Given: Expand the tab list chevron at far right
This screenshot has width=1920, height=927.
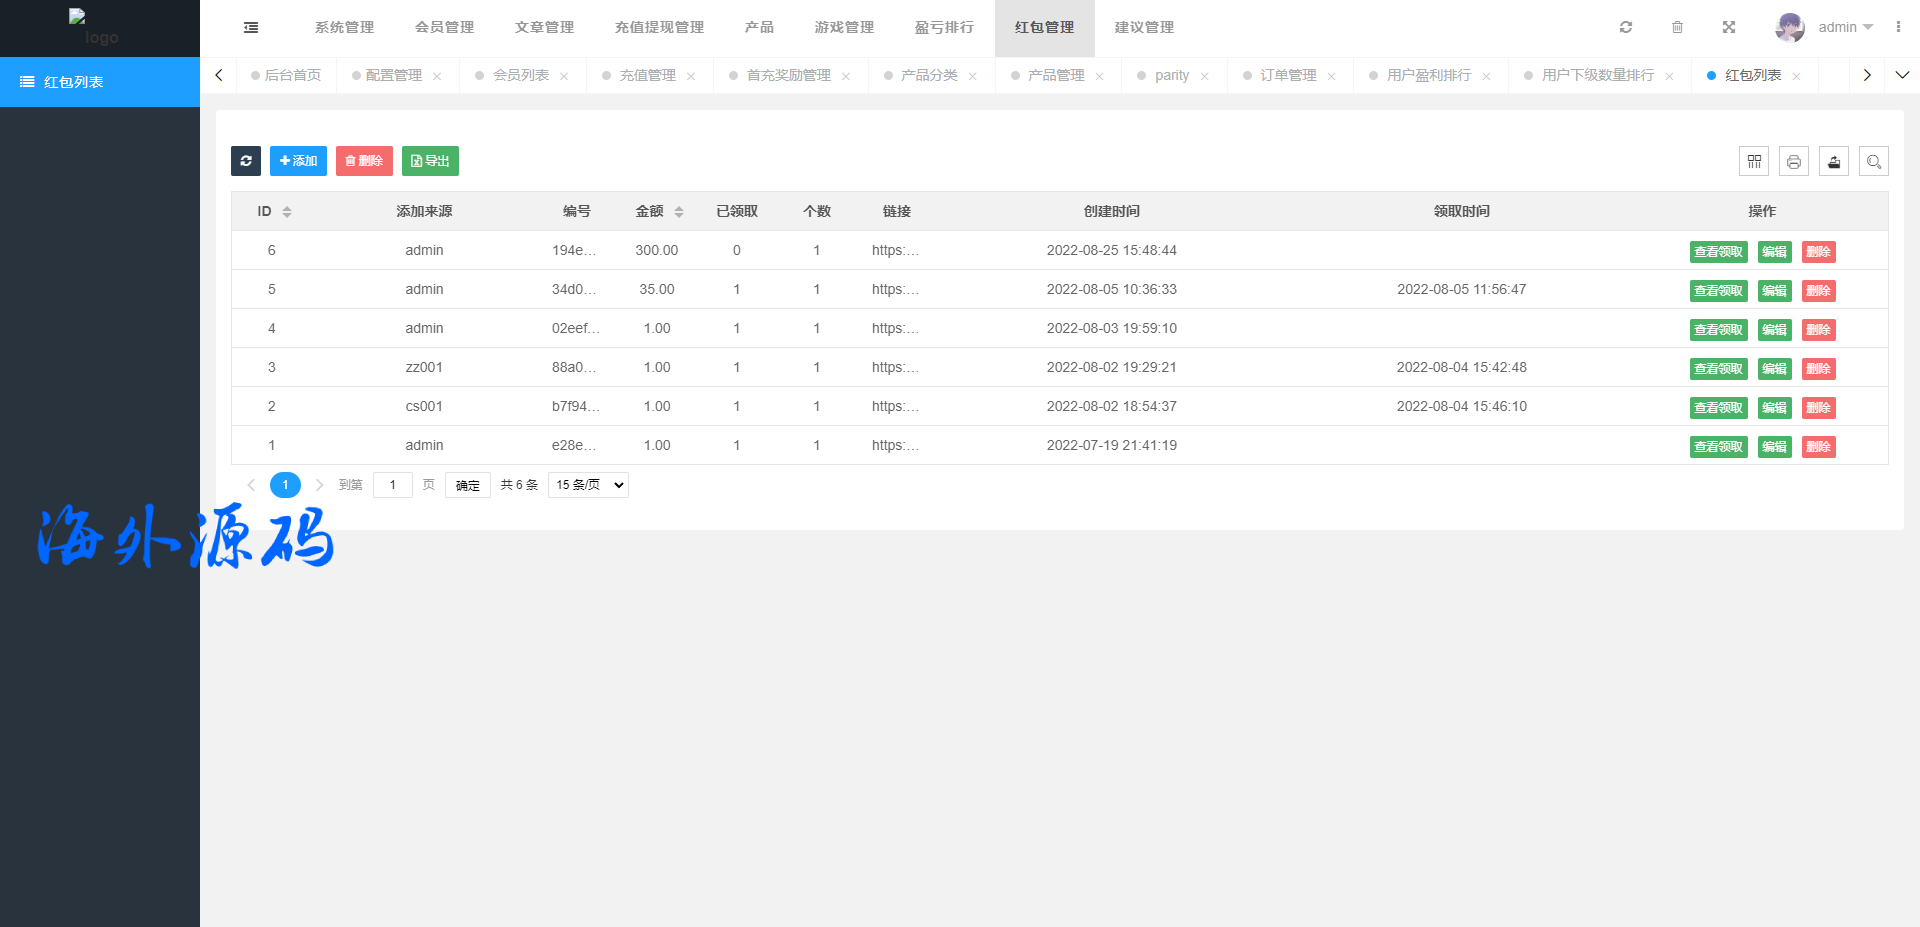Looking at the screenshot, I should (x=1902, y=75).
